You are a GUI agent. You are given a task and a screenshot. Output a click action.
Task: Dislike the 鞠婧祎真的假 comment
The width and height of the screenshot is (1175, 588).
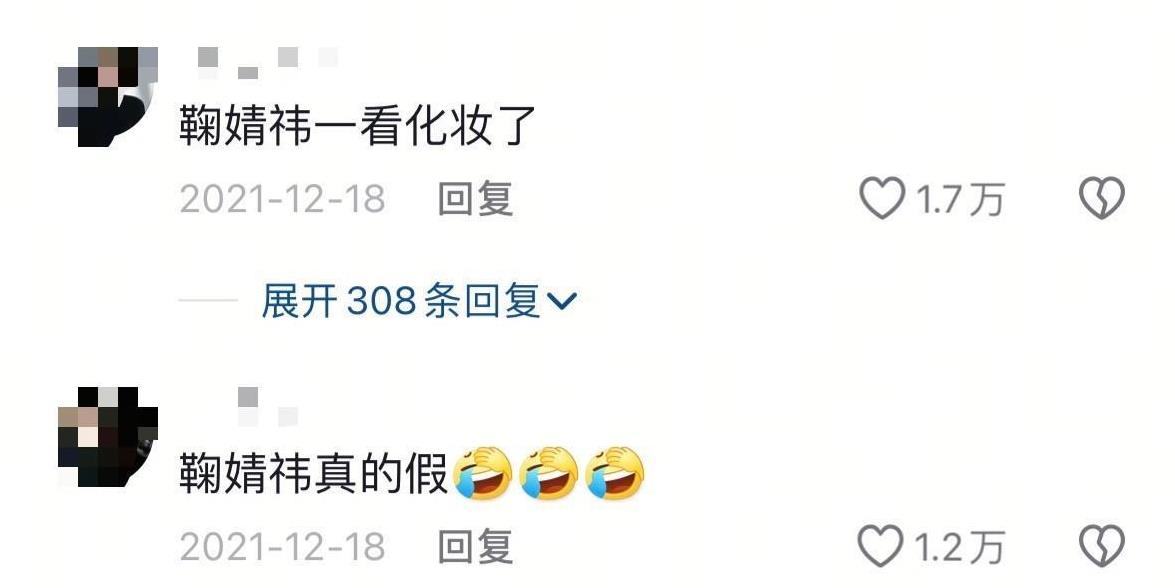tap(1102, 546)
